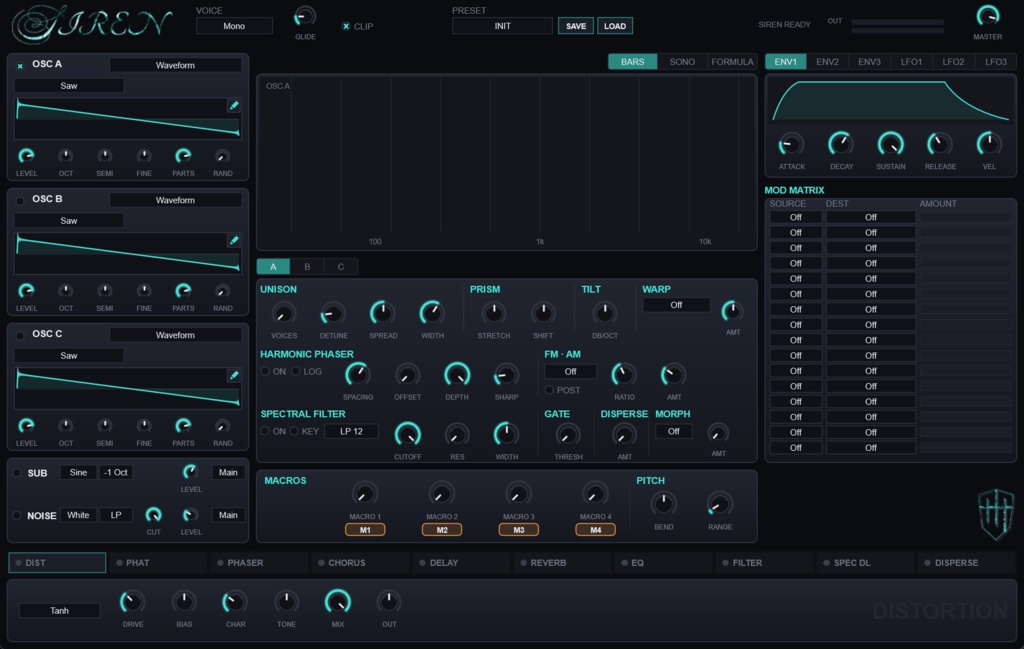Open OSC A Saw shape dropdown
The height and width of the screenshot is (649, 1024).
pyautogui.click(x=69, y=86)
